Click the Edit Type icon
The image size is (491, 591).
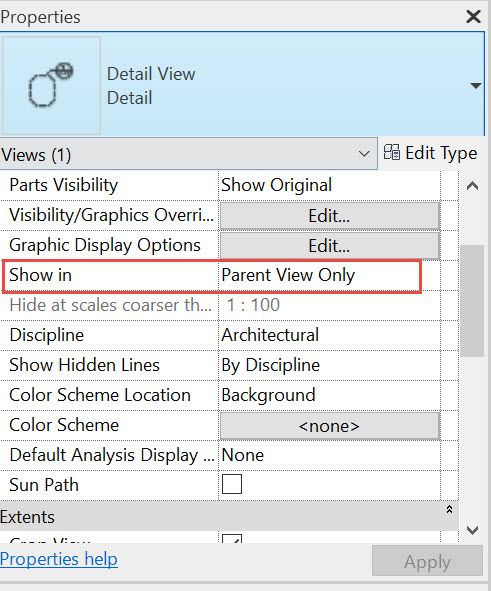(x=392, y=153)
